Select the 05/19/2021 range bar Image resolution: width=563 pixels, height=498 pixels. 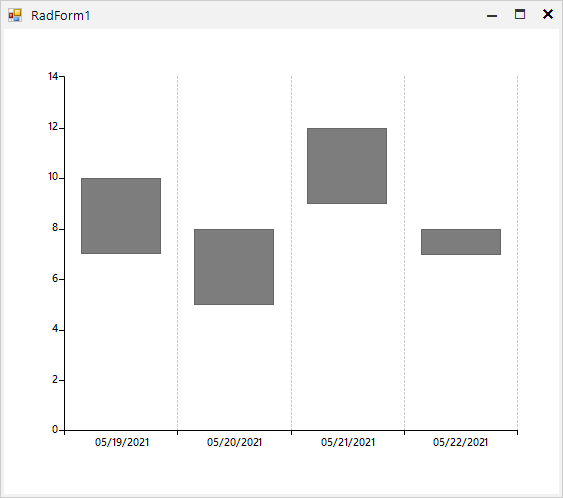tap(121, 216)
